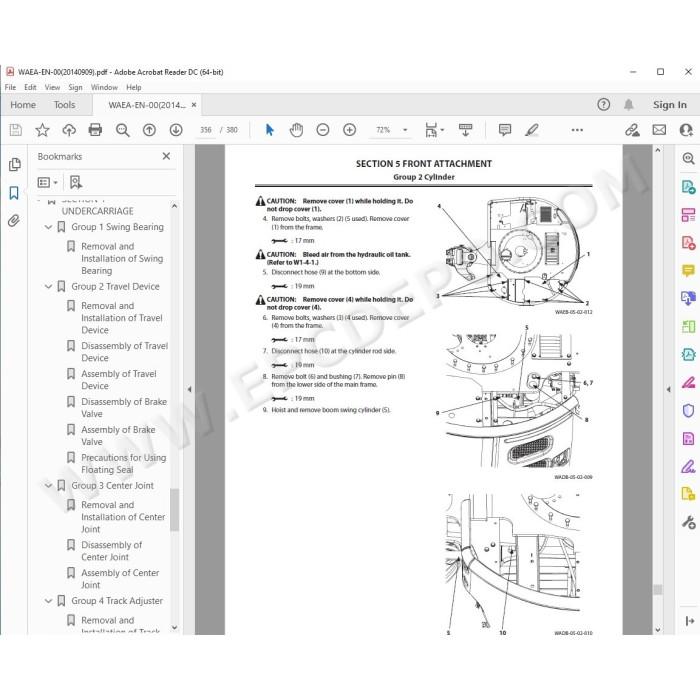700x700 pixels.
Task: Collapse left navigation pane arrow
Action: [189, 389]
